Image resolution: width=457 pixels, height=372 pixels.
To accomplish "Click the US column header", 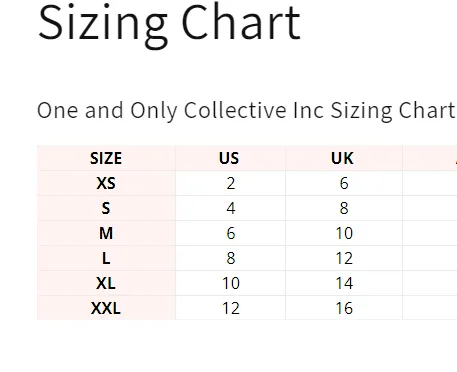I will coord(229,158).
